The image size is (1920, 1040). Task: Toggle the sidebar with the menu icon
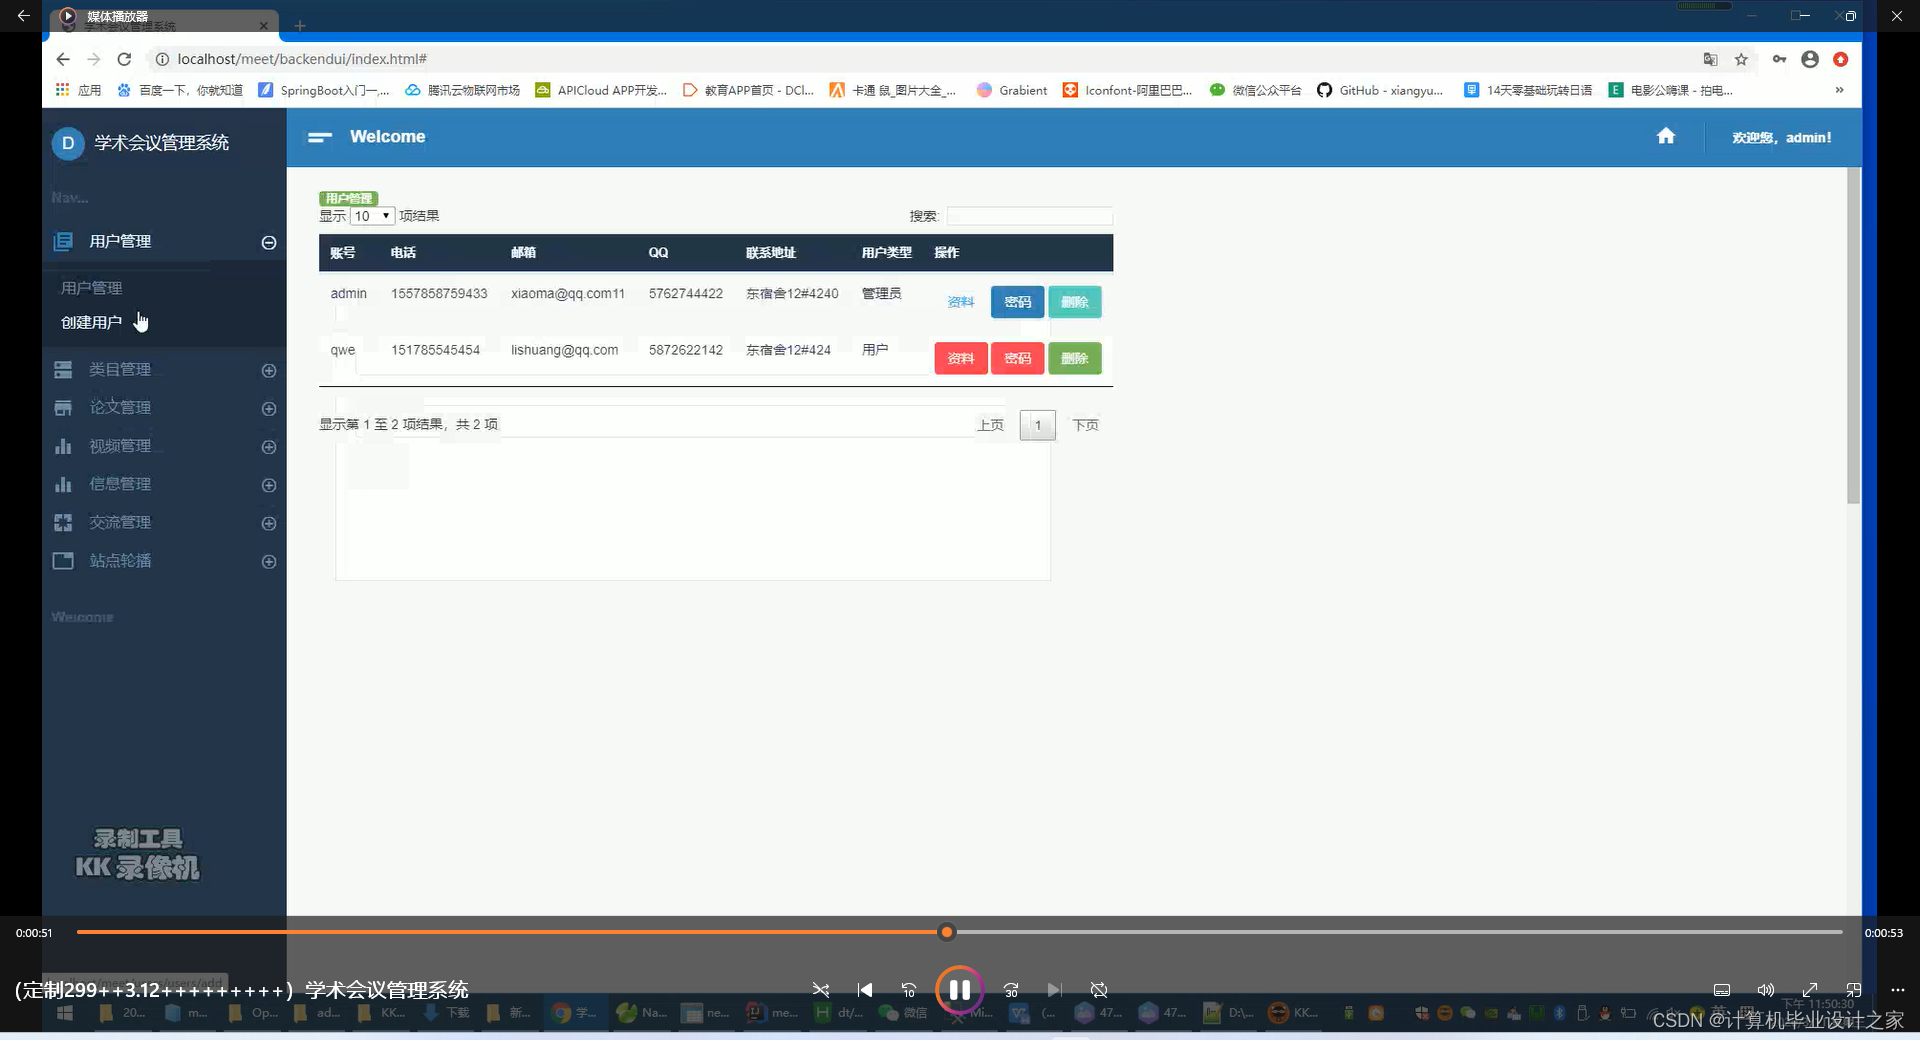tap(320, 137)
